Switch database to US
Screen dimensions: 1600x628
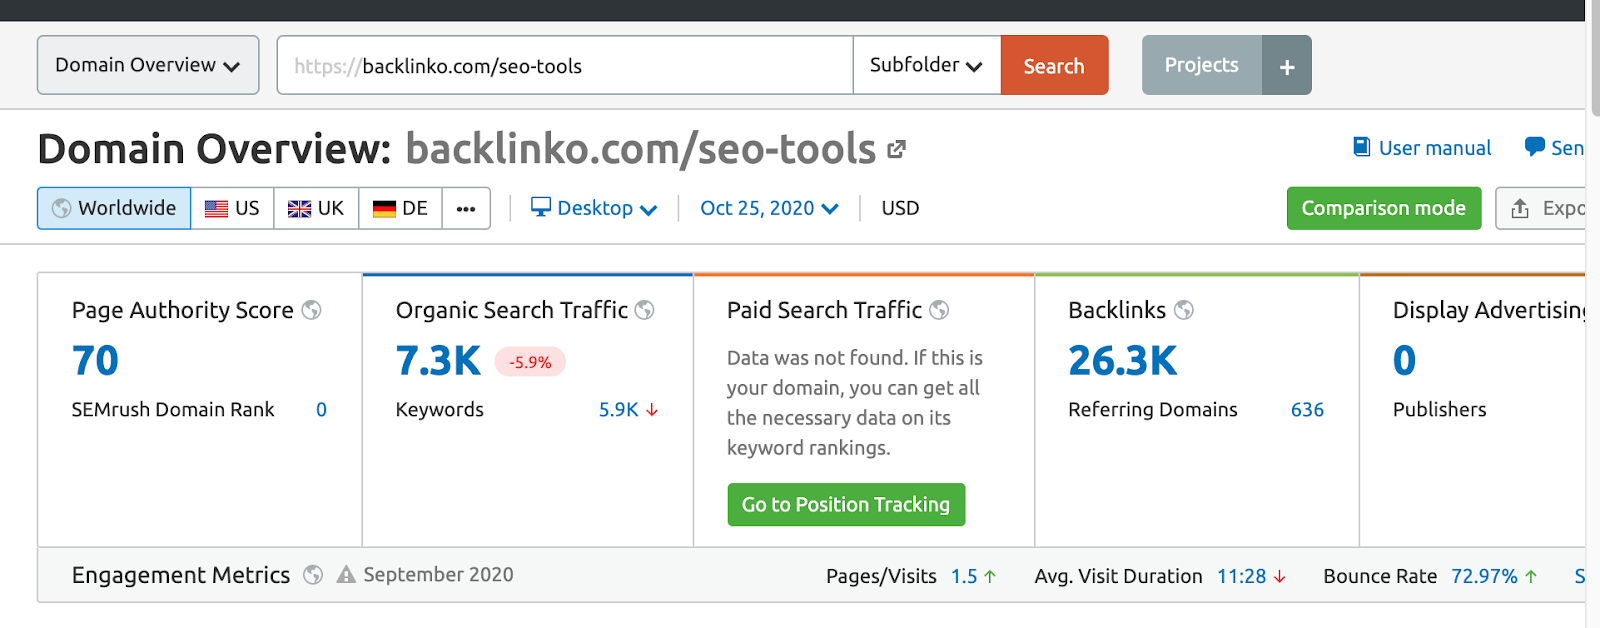tap(232, 208)
